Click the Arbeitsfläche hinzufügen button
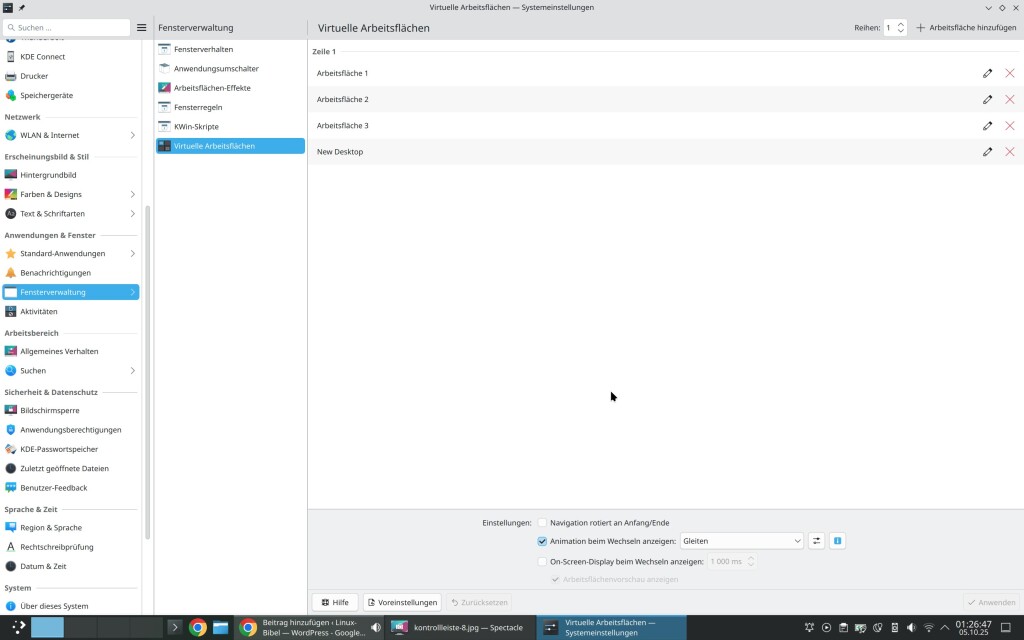The image size is (1024, 640). coord(966,28)
